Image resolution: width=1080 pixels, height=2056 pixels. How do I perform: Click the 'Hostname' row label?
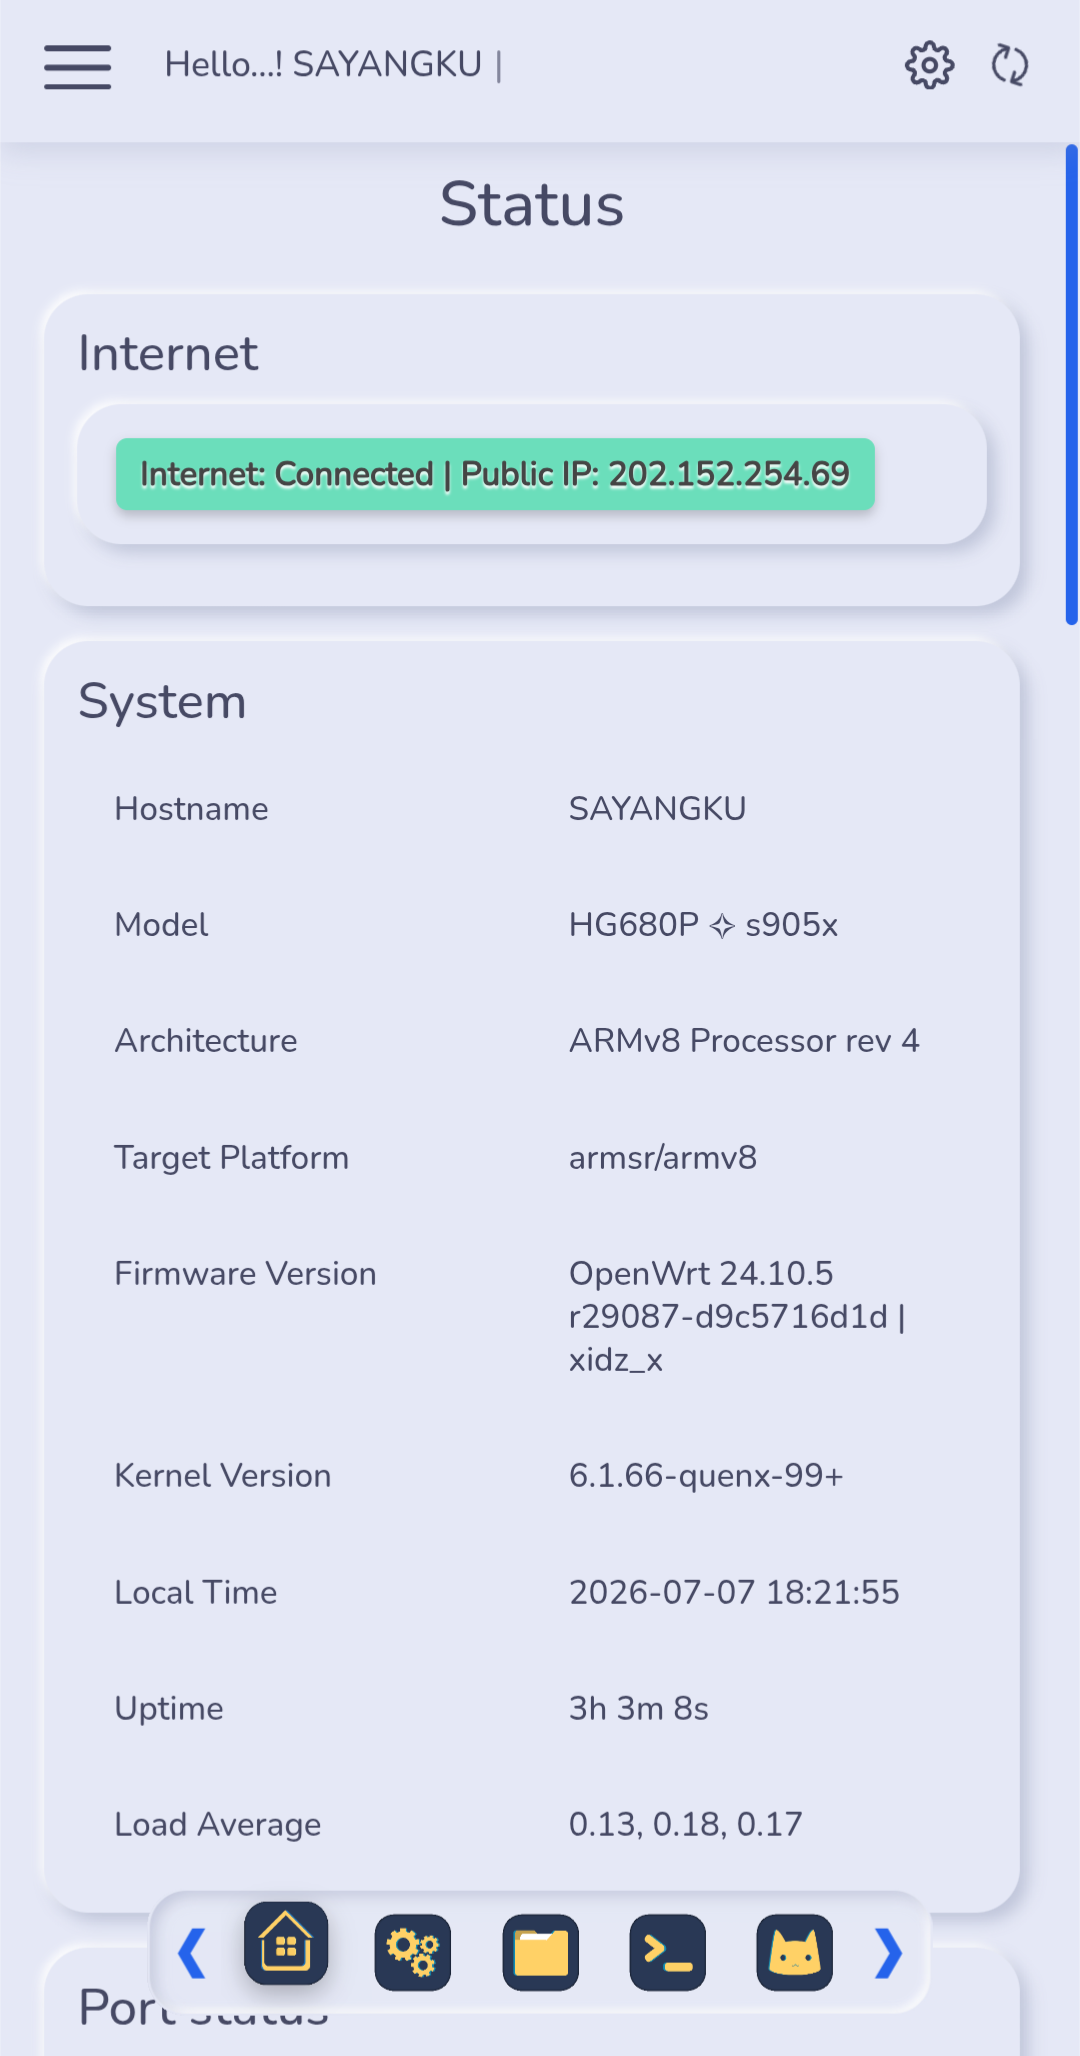tap(192, 809)
